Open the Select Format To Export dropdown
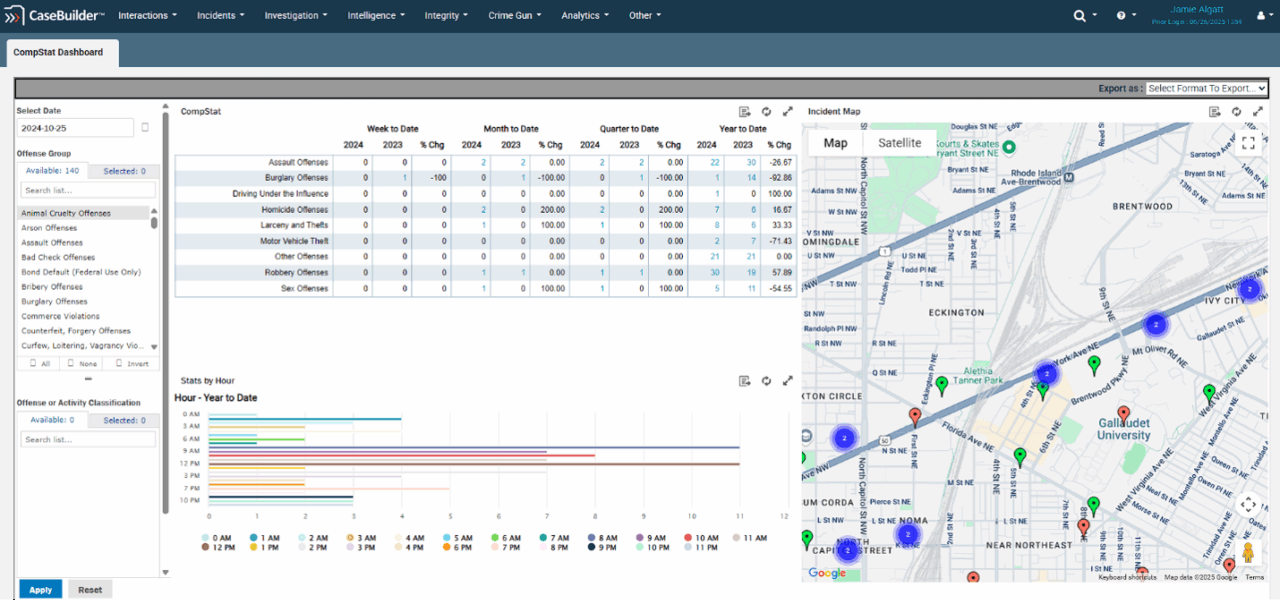 pyautogui.click(x=1207, y=88)
